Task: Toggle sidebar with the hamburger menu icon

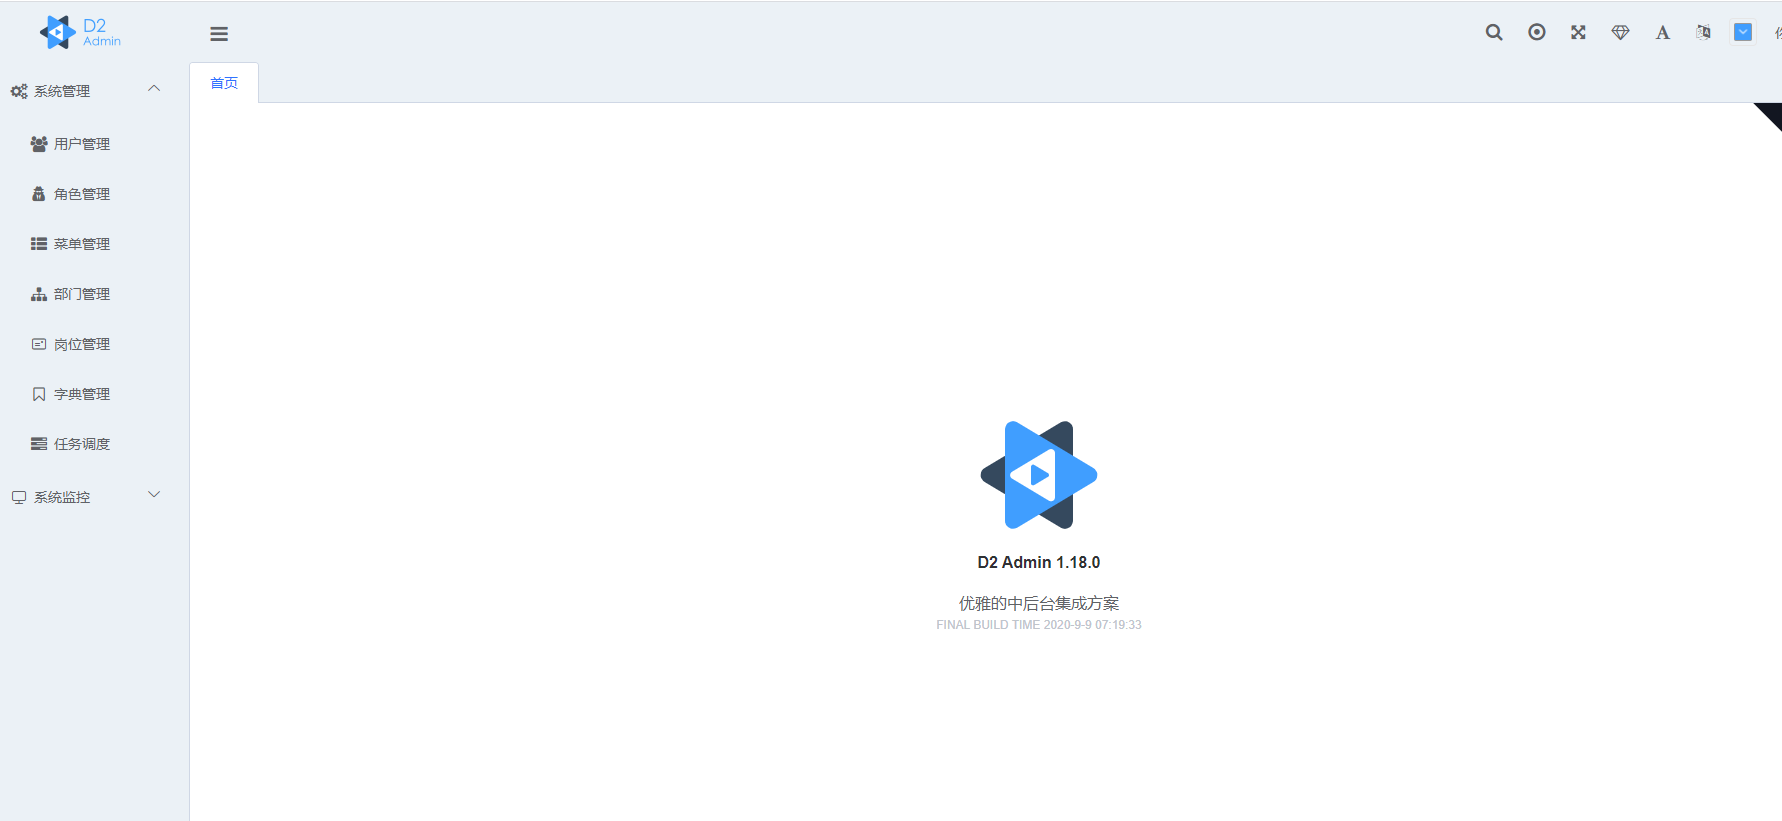Action: (219, 34)
